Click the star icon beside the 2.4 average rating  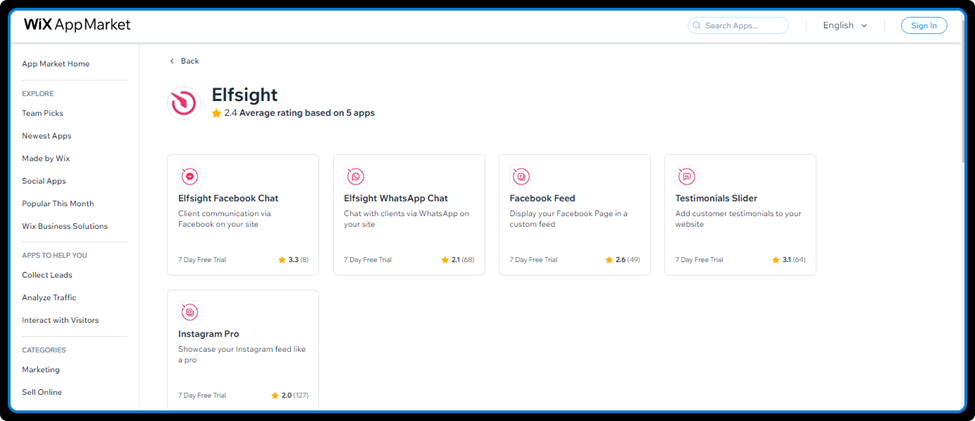pyautogui.click(x=216, y=113)
